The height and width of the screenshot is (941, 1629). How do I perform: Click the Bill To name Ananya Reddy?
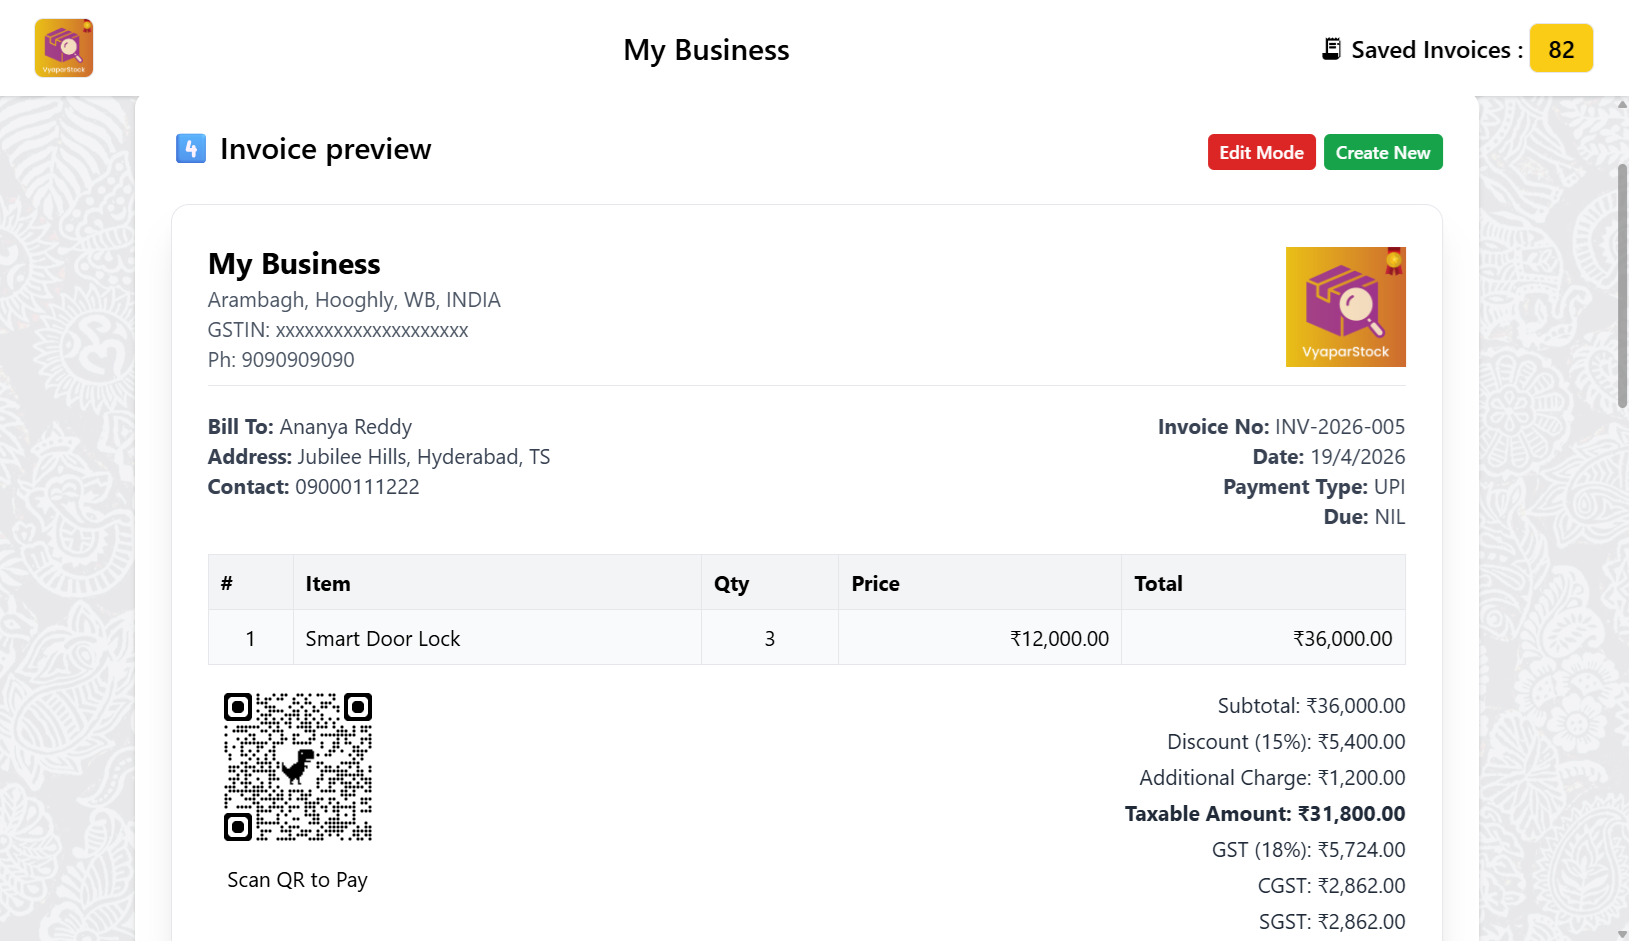(x=346, y=426)
